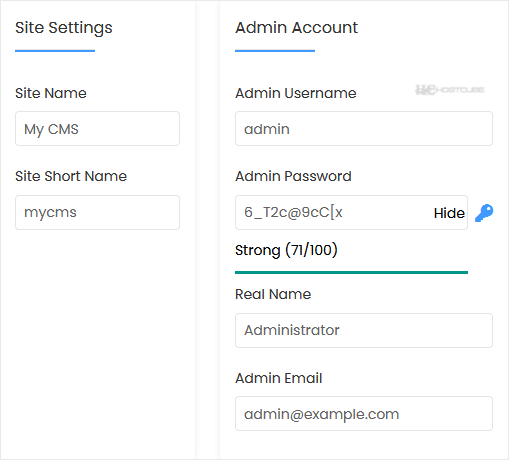Click the 'Real Name' label
Image resolution: width=509 pixels, height=460 pixels.
(273, 294)
